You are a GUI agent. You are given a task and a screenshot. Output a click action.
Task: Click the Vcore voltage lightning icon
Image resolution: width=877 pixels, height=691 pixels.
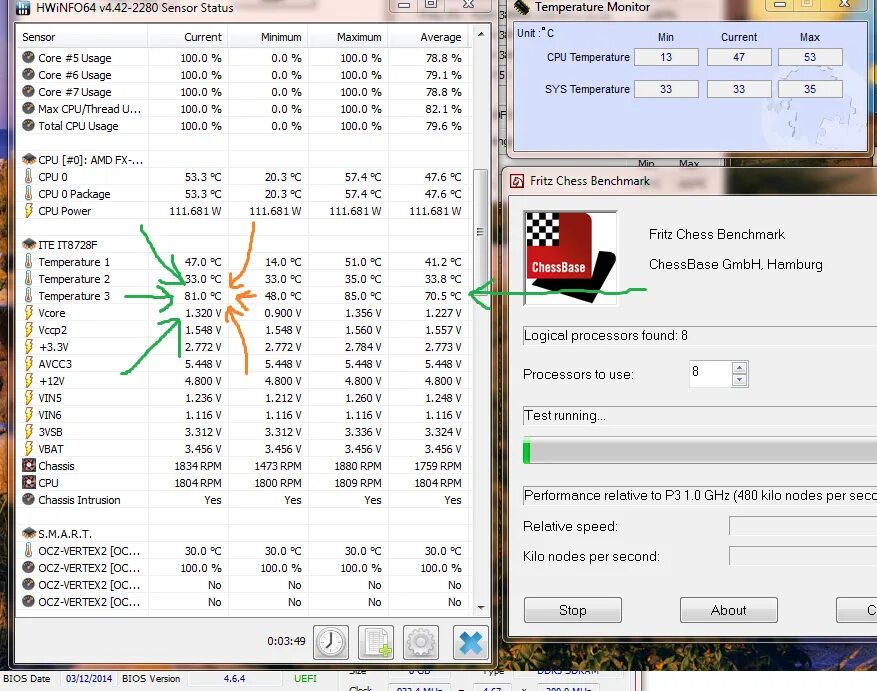point(29,312)
